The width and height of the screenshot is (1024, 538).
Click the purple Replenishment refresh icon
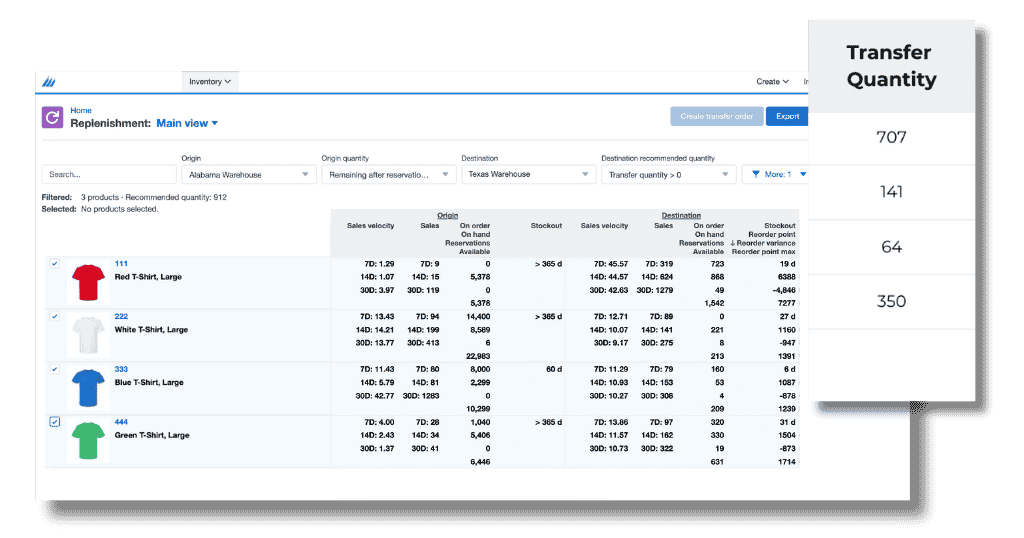coord(53,117)
